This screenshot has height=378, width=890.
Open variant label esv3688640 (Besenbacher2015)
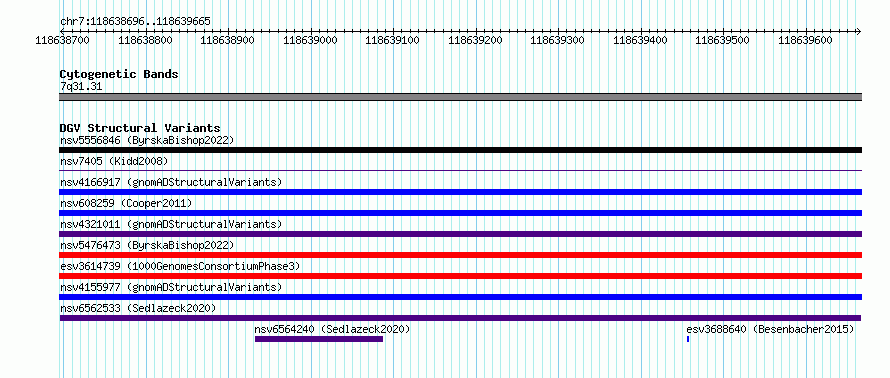[770, 329]
